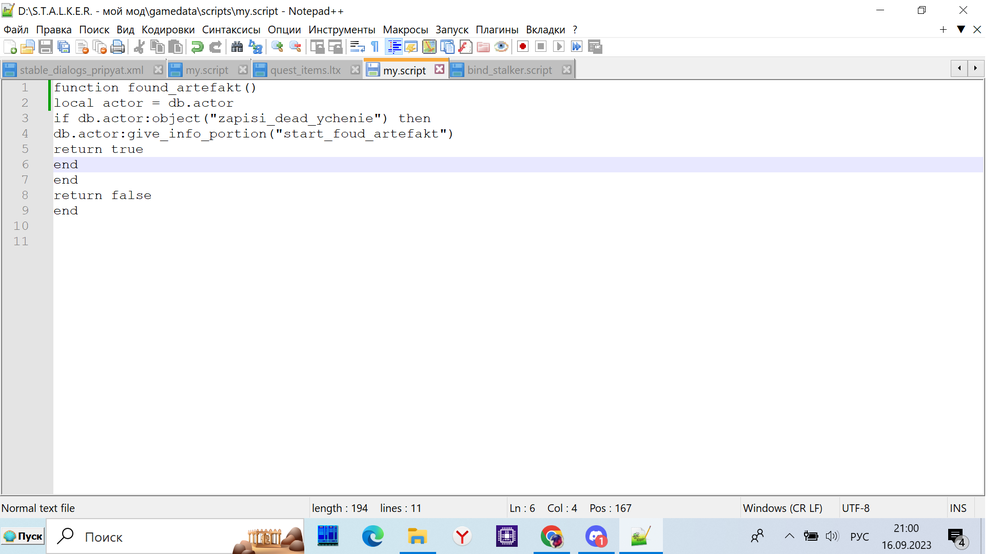The height and width of the screenshot is (554, 1000).
Task: Close the quest_items.ltx tab
Action: [355, 70]
